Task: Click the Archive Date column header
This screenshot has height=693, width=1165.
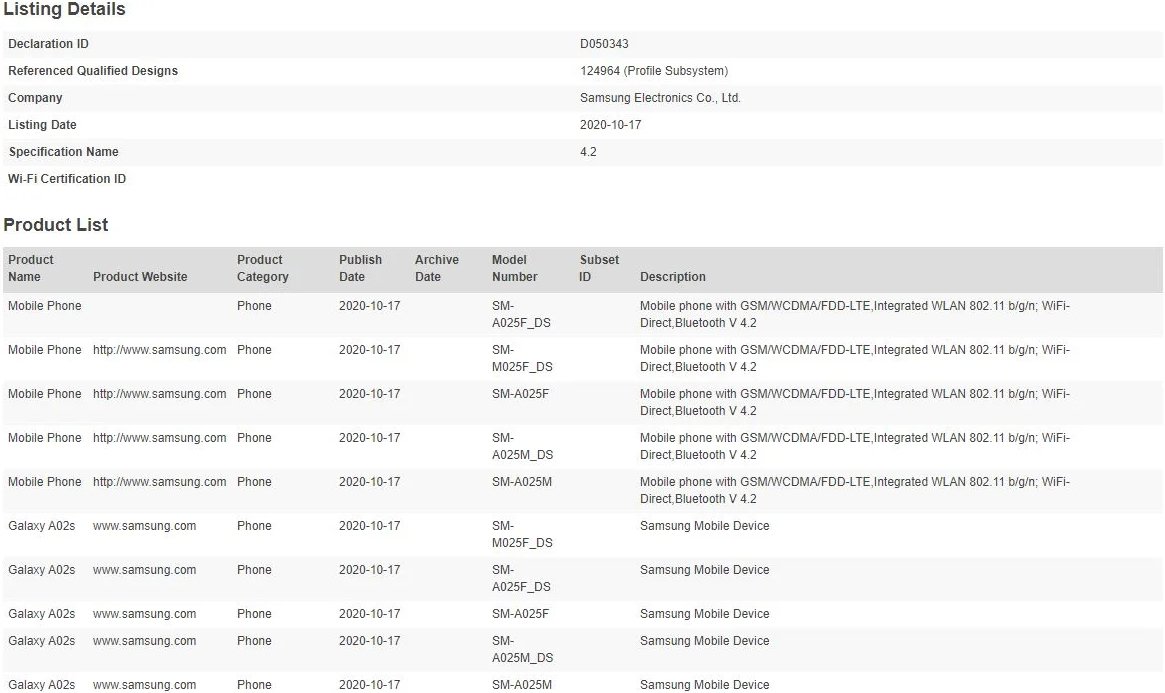Action: (x=437, y=268)
